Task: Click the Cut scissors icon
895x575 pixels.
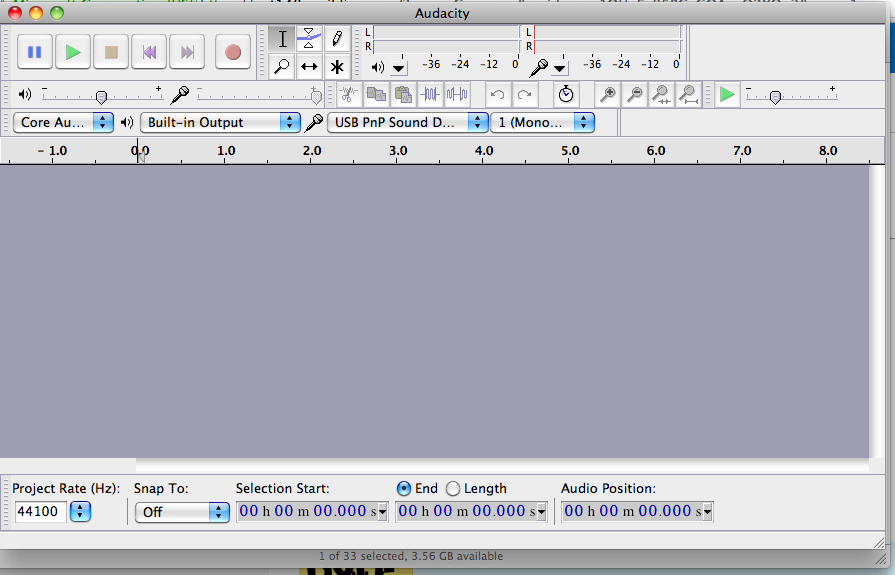Action: 348,94
